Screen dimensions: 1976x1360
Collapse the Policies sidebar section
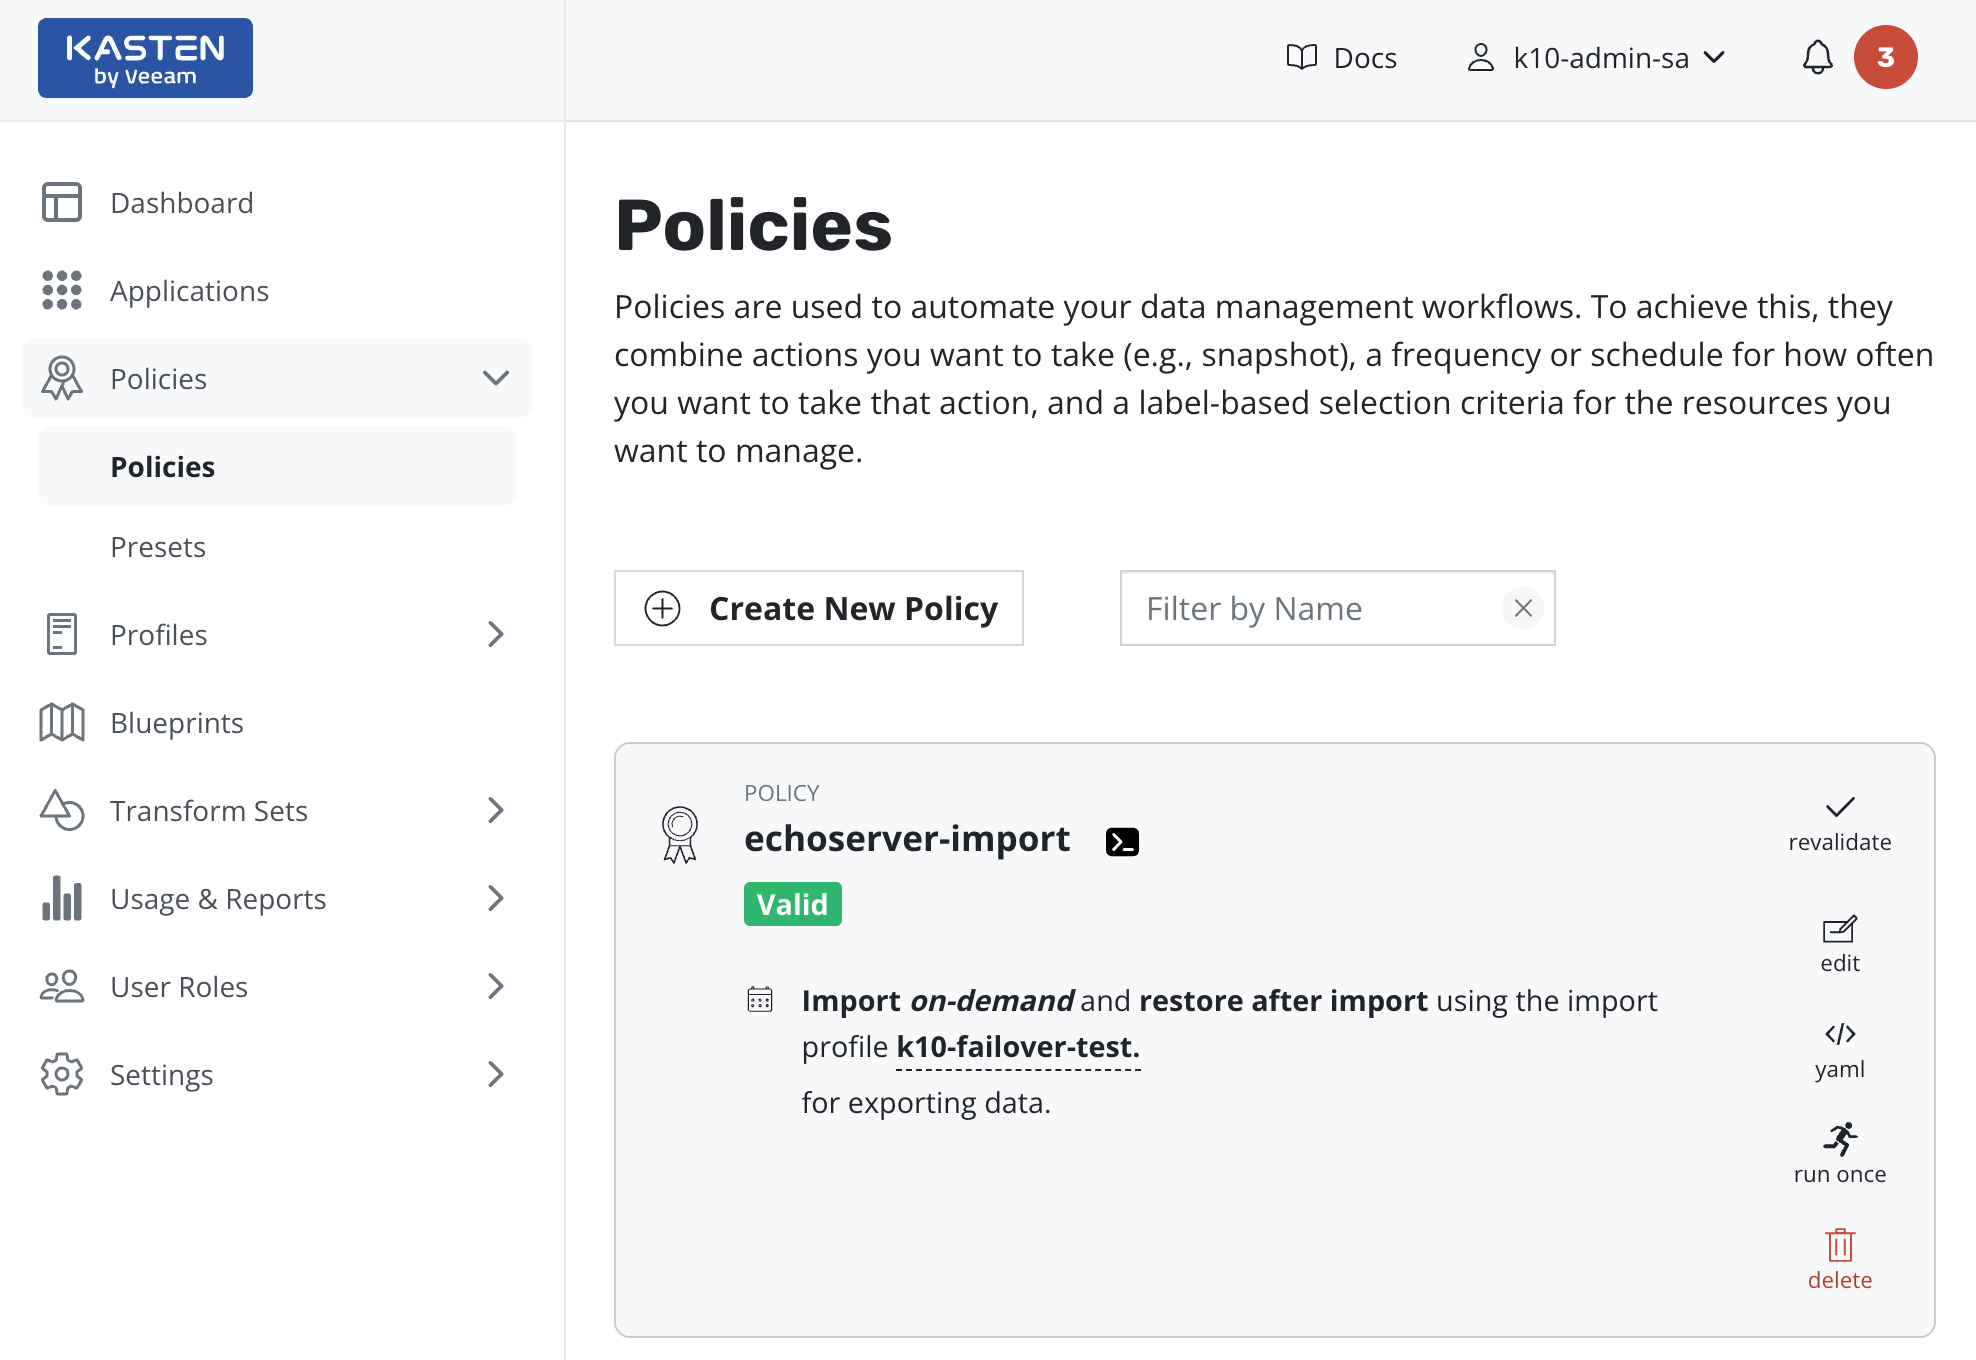(x=495, y=378)
